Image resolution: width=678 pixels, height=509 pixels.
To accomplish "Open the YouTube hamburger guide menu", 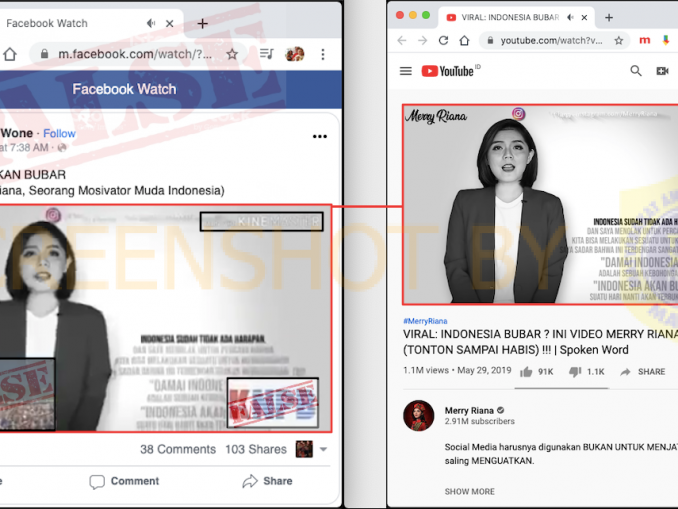I will (x=406, y=71).
